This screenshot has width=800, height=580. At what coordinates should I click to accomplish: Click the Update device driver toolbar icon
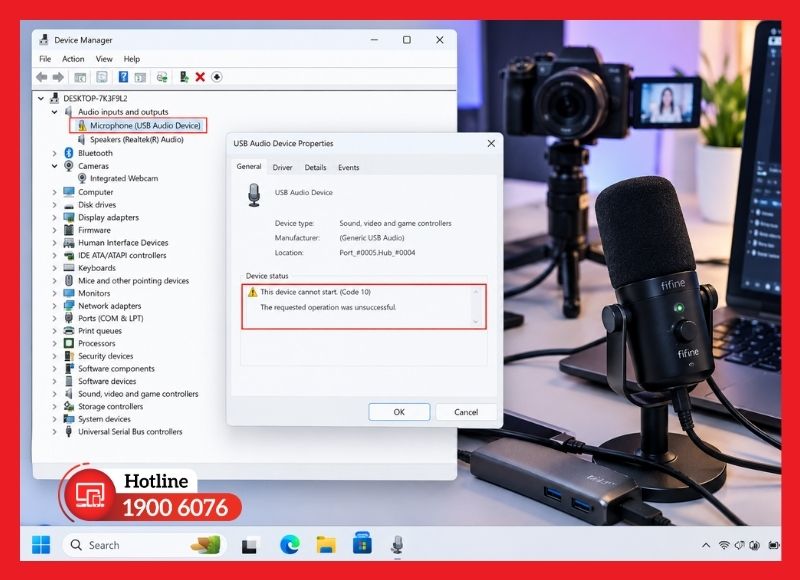click(x=184, y=77)
